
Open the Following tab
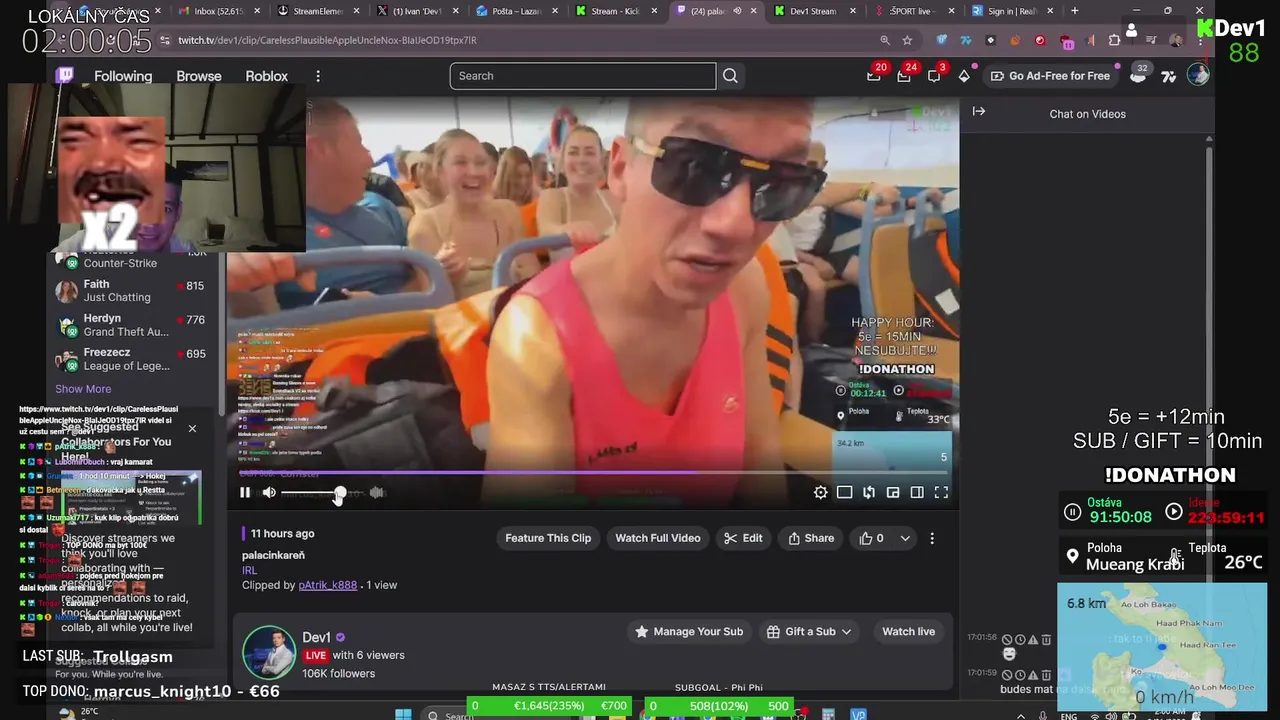[123, 76]
